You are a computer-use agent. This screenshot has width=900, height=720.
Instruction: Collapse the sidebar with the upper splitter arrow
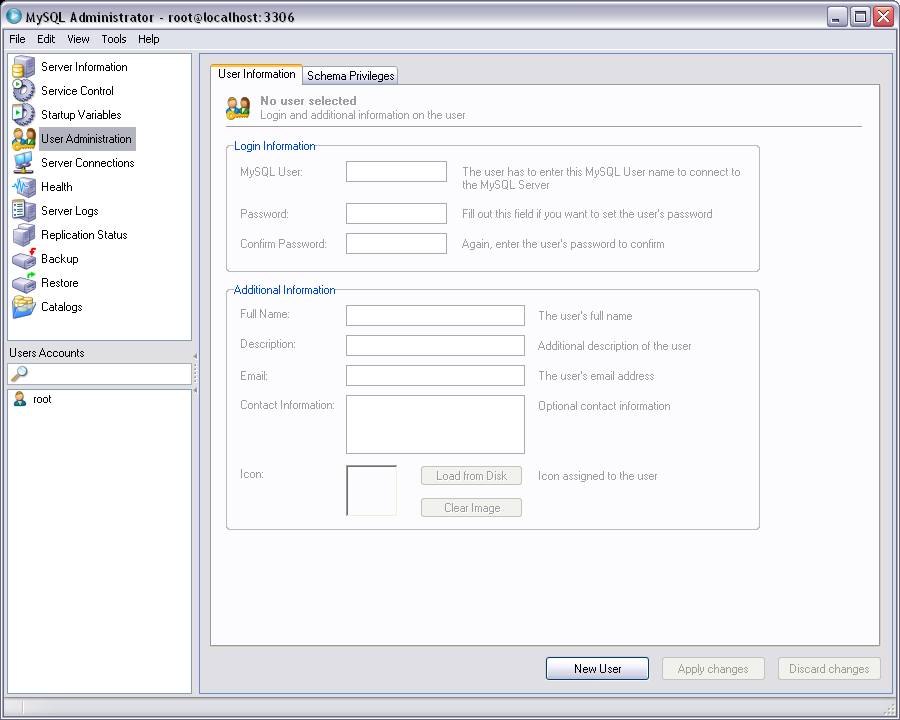tap(195, 356)
